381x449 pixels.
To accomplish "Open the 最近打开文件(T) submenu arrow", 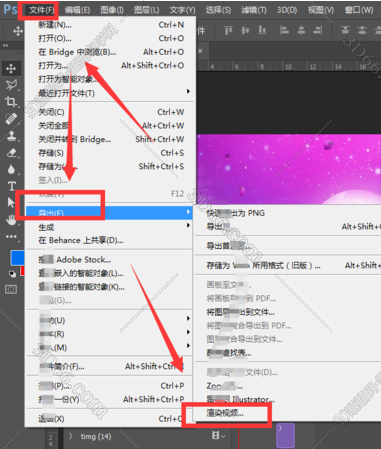I will 188,91.
